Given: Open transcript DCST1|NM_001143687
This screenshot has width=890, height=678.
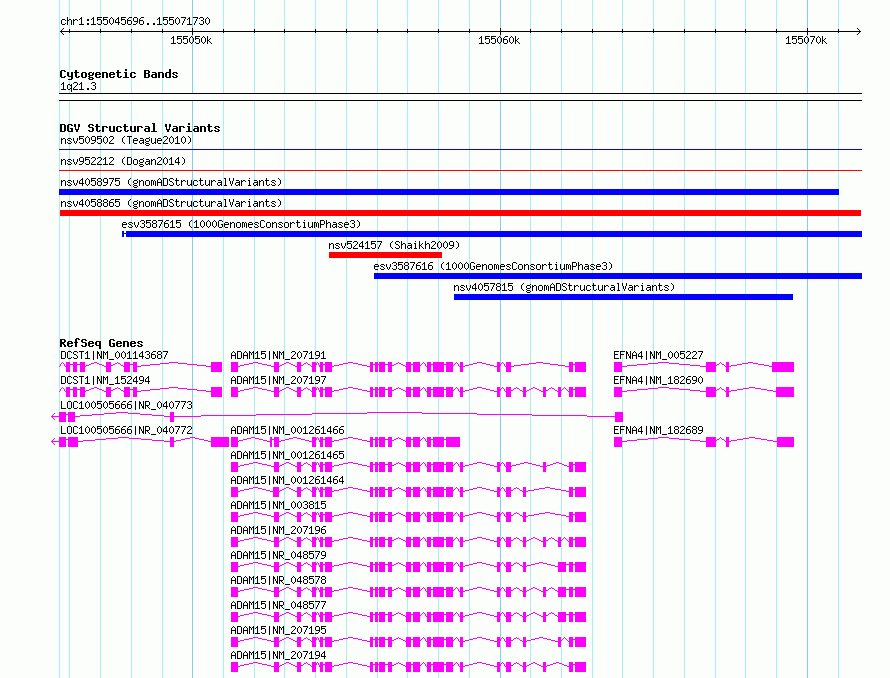Looking at the screenshot, I should point(114,355).
